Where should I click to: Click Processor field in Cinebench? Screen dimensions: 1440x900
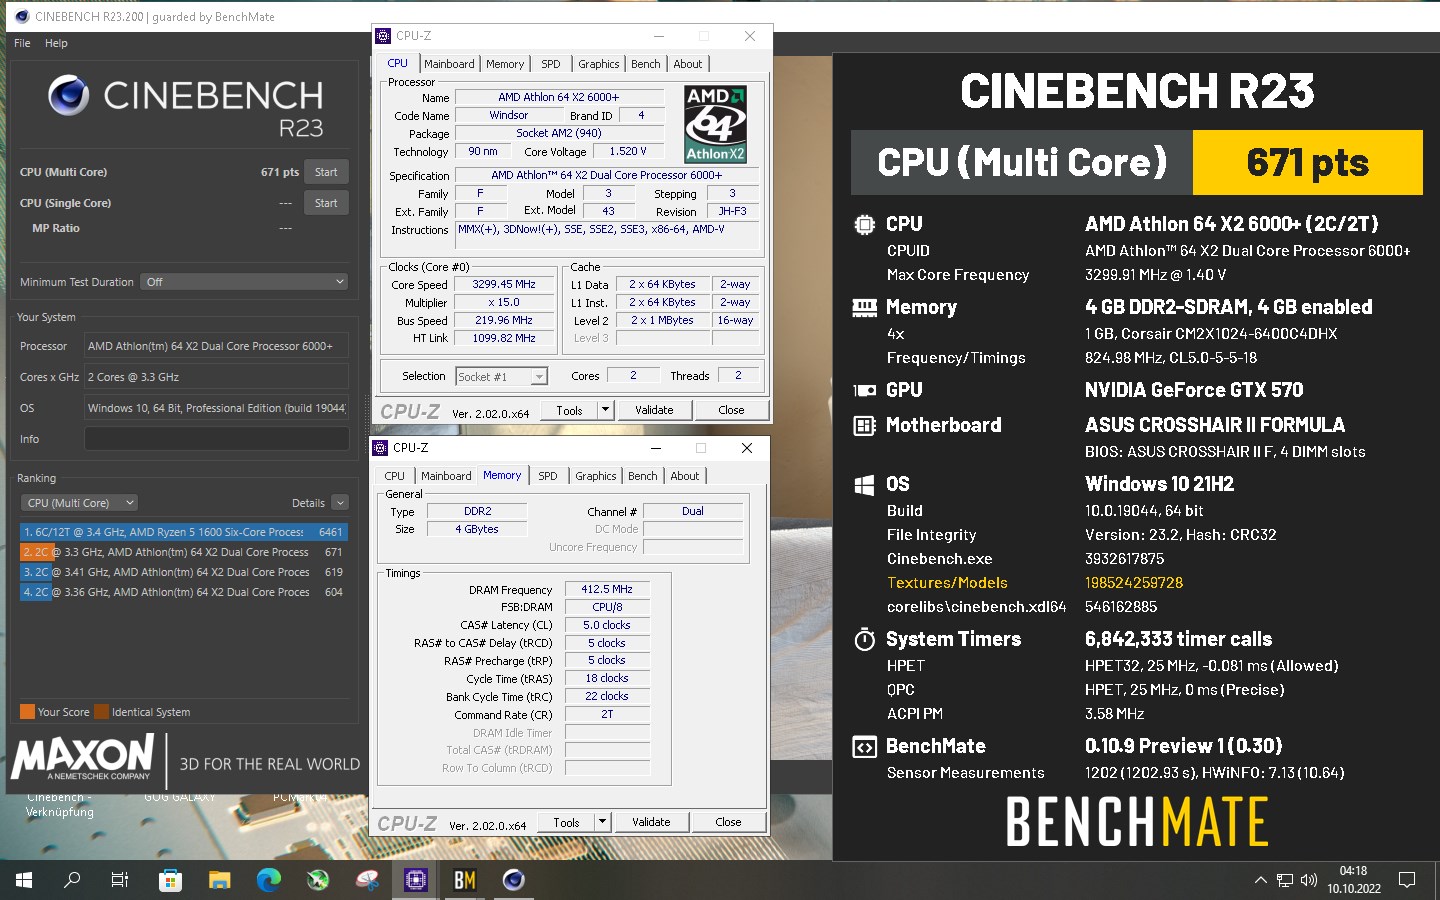[x=216, y=346]
